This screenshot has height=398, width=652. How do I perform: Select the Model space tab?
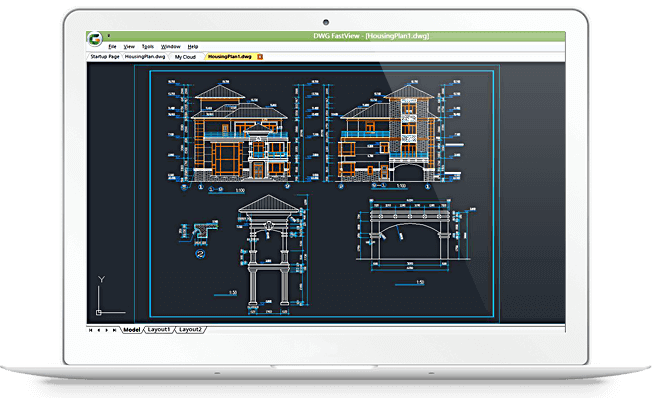point(132,330)
